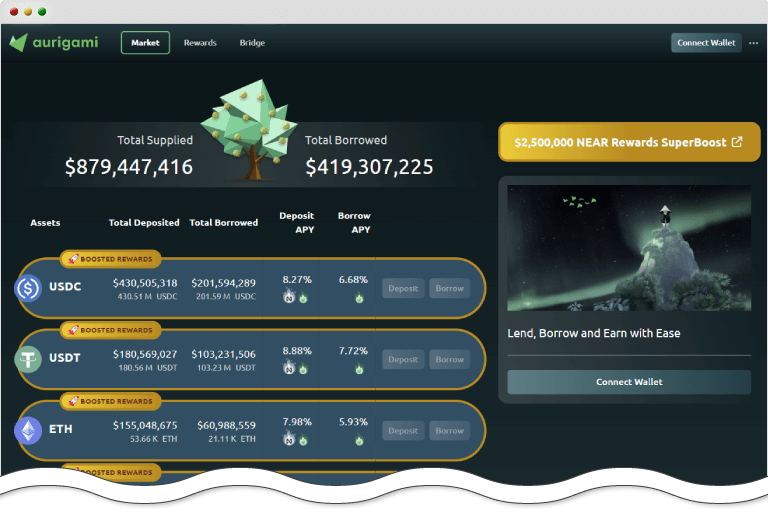
Task: Click the Boosted Rewards badge above ETH
Action: pos(111,401)
